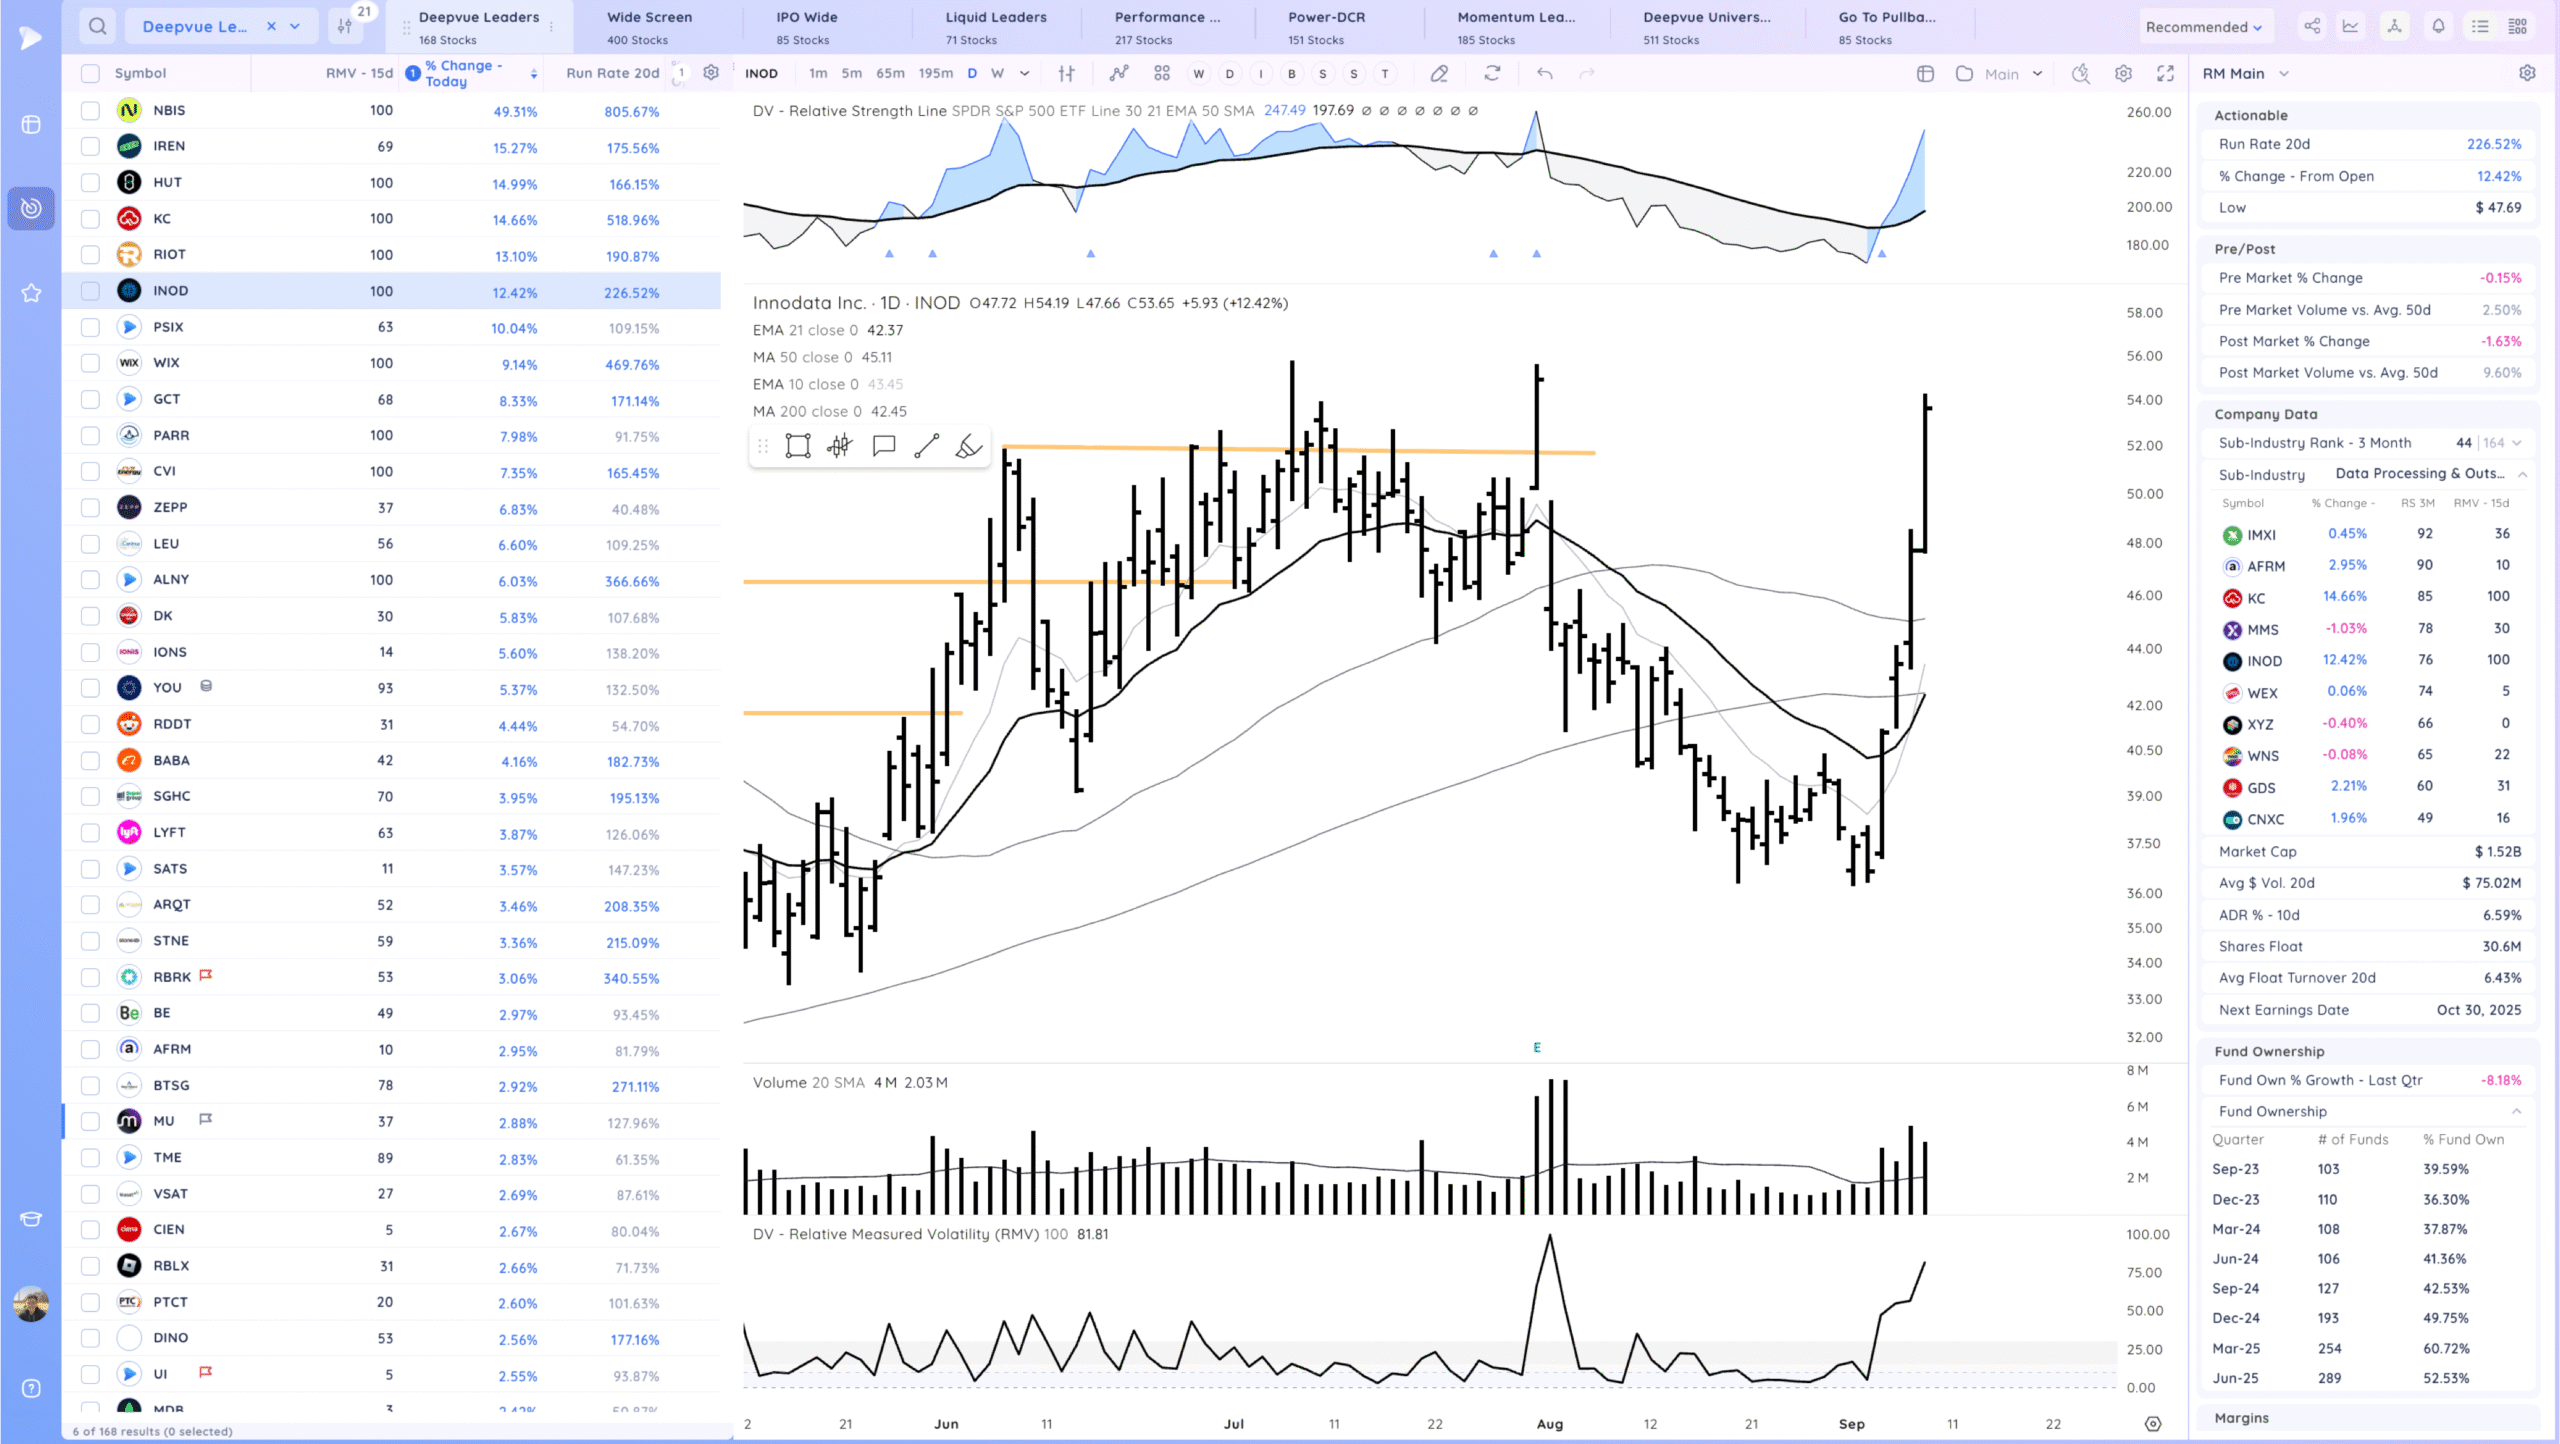The width and height of the screenshot is (2560, 1444).
Task: Toggle the chart panel layout icon
Action: tap(1925, 73)
